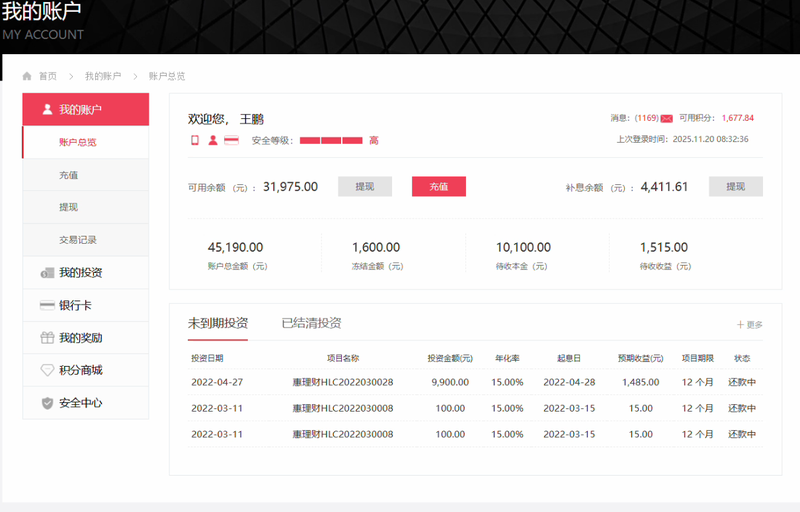The width and height of the screenshot is (800, 512).
Task: Open 交易记录 sidebar item
Action: (x=86, y=240)
